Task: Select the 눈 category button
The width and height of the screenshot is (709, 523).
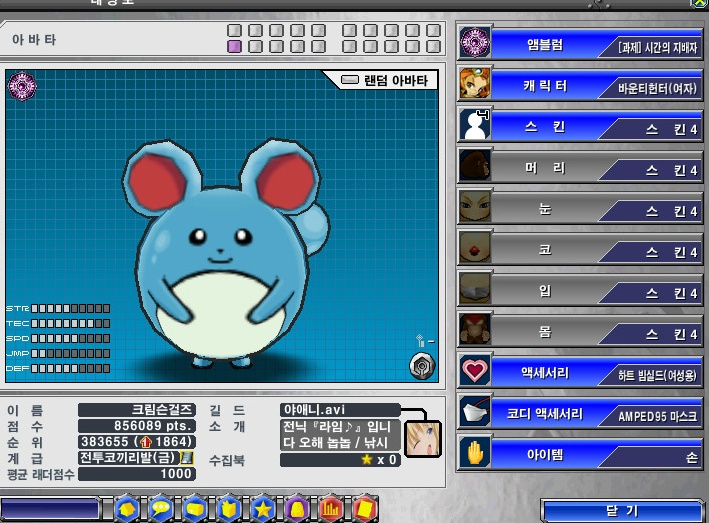Action: [545, 209]
